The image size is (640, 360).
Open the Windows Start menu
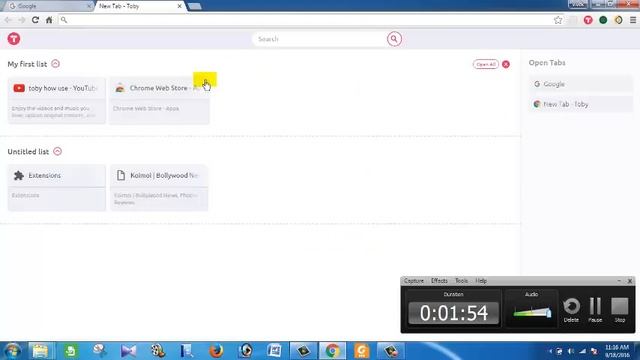(x=12, y=351)
